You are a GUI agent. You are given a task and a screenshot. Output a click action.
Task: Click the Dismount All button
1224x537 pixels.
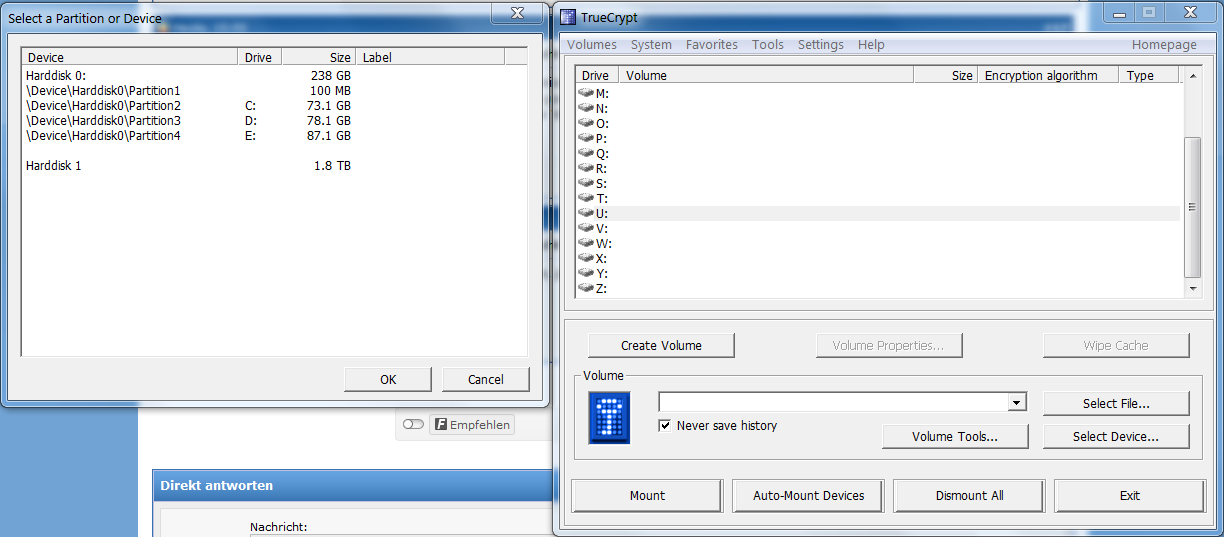[x=969, y=495]
